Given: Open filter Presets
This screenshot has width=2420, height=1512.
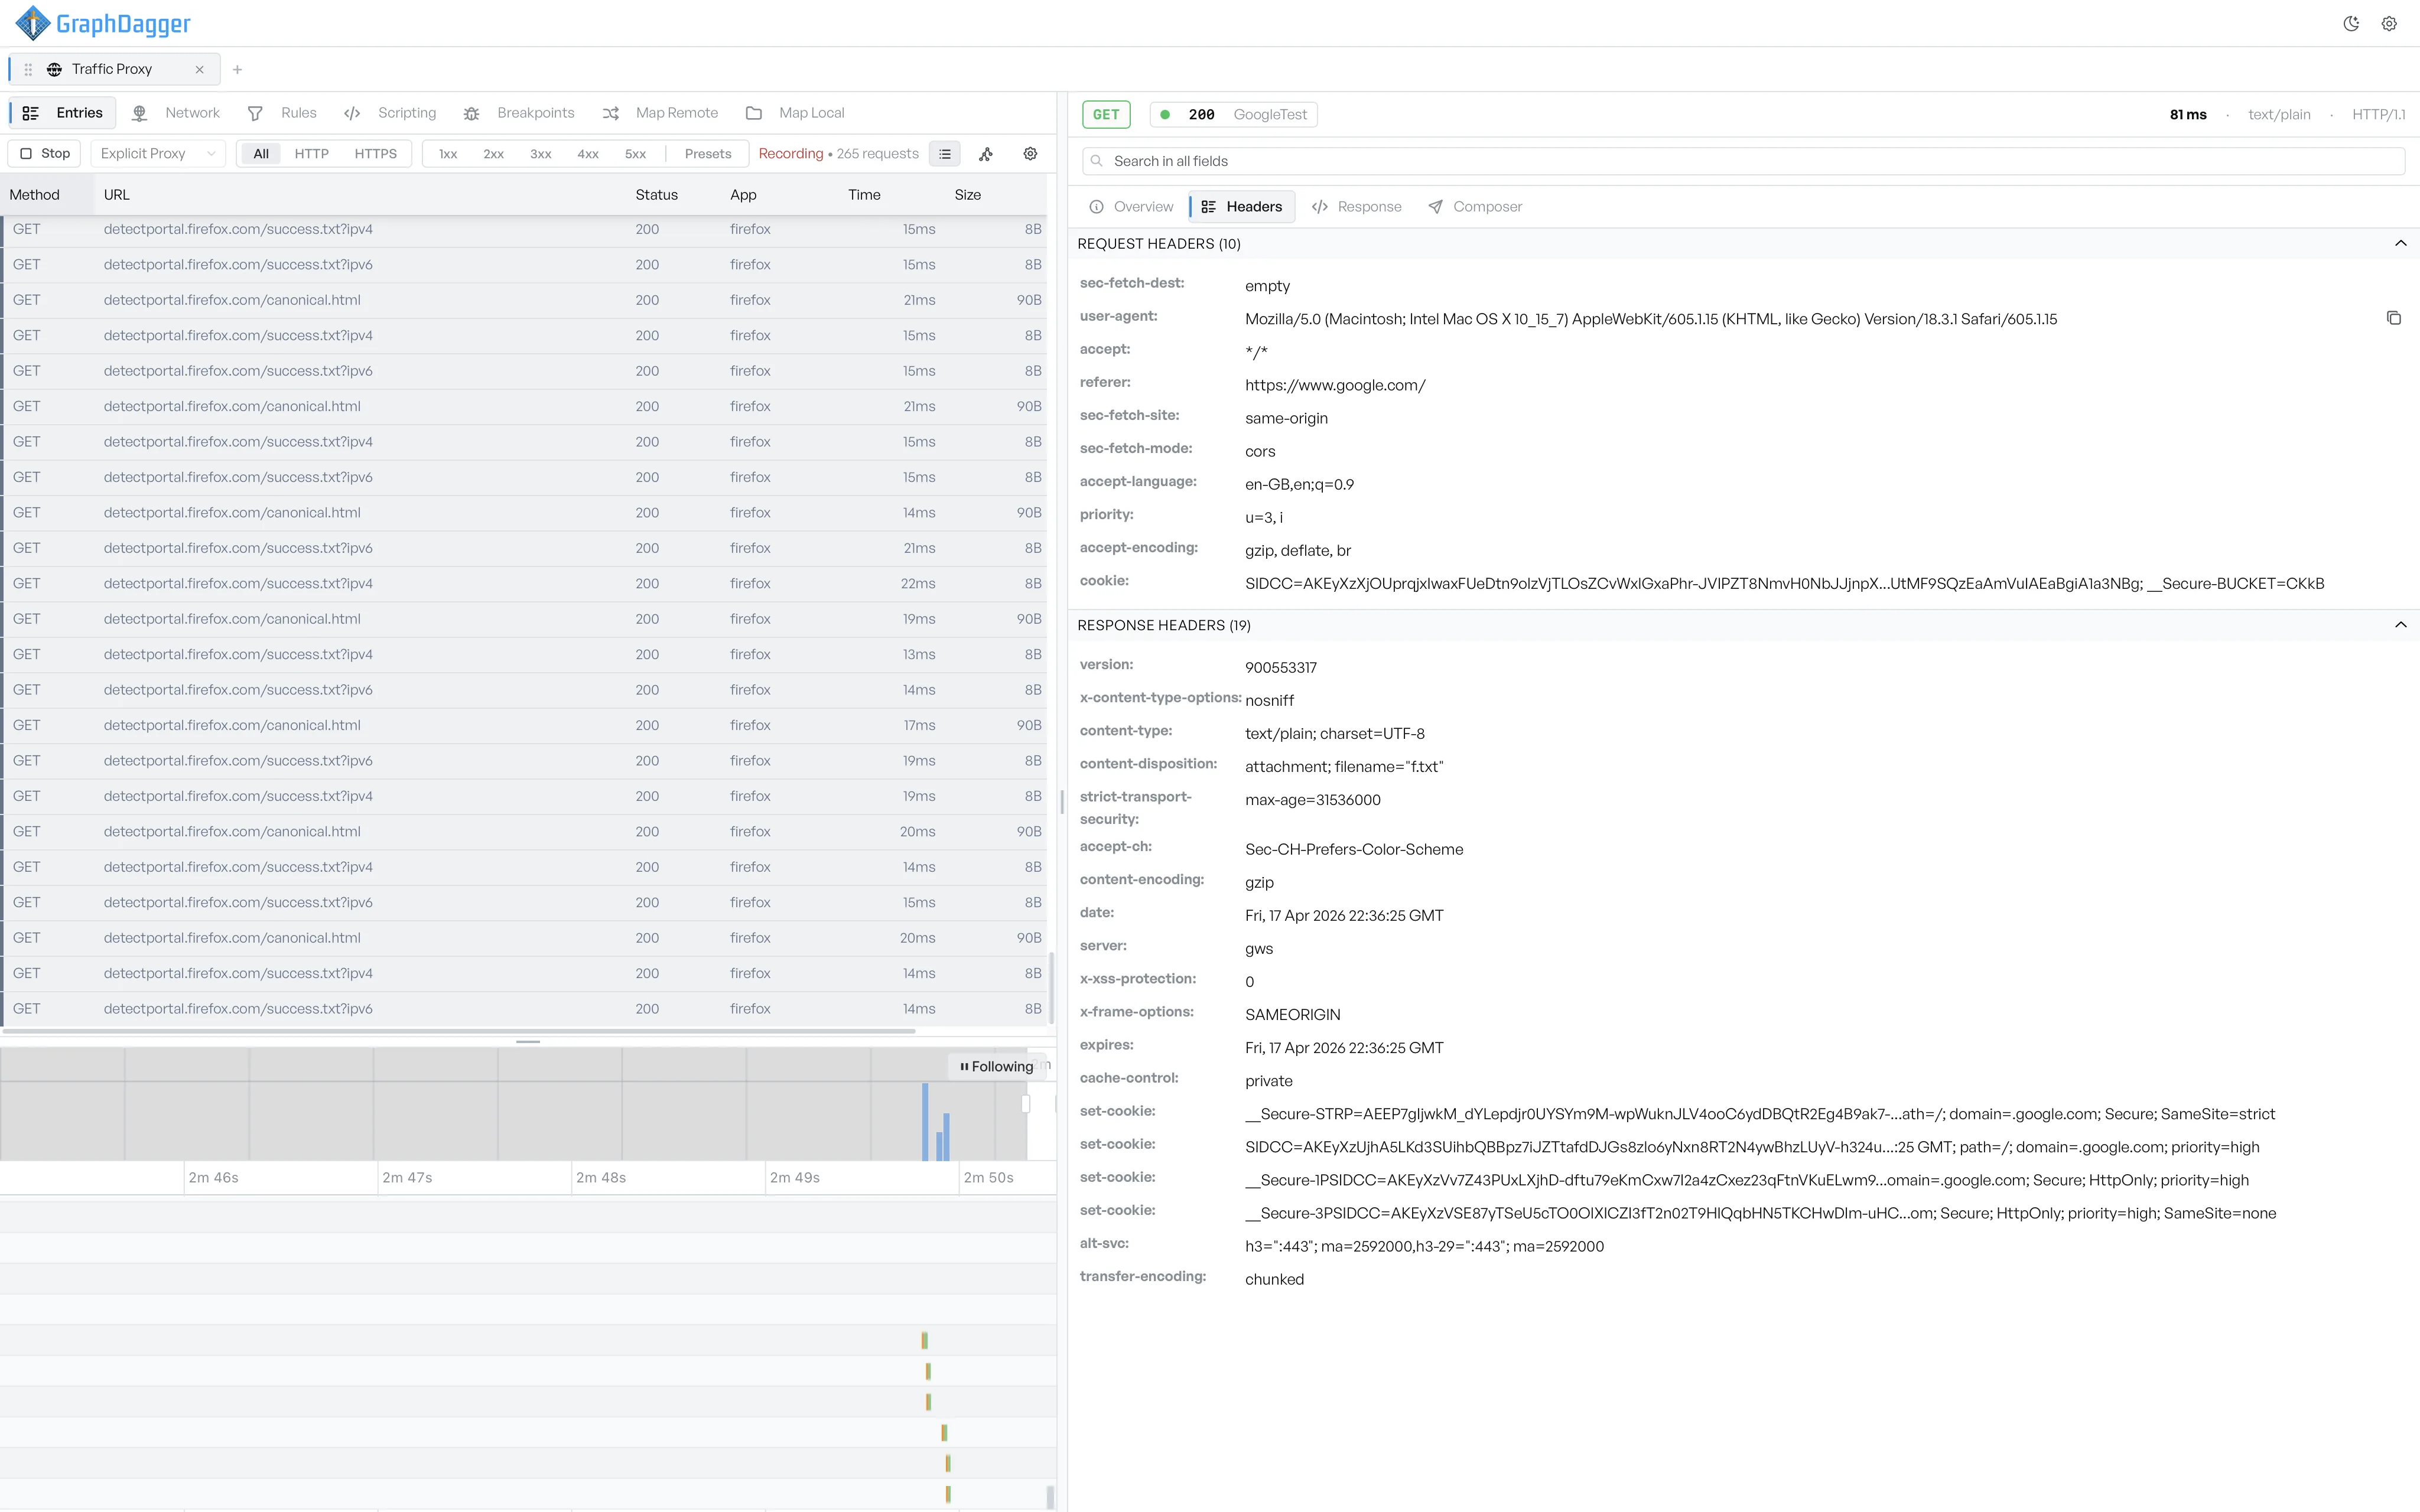Looking at the screenshot, I should (708, 154).
